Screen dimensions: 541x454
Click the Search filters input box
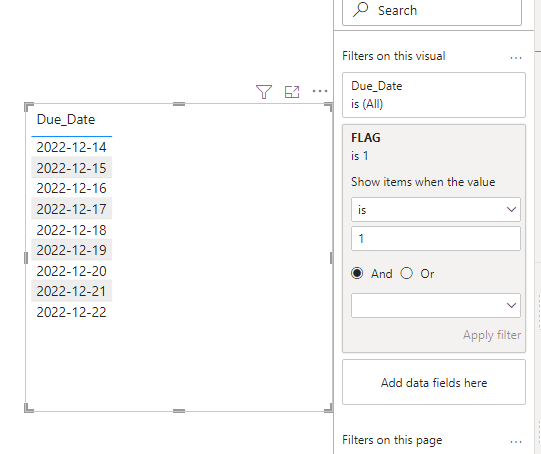pos(432,11)
